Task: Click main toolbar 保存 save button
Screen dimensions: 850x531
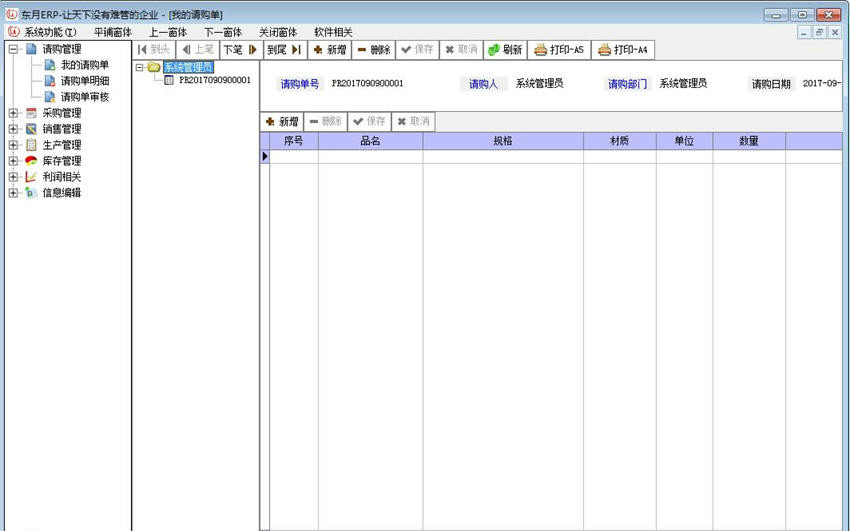Action: point(417,50)
